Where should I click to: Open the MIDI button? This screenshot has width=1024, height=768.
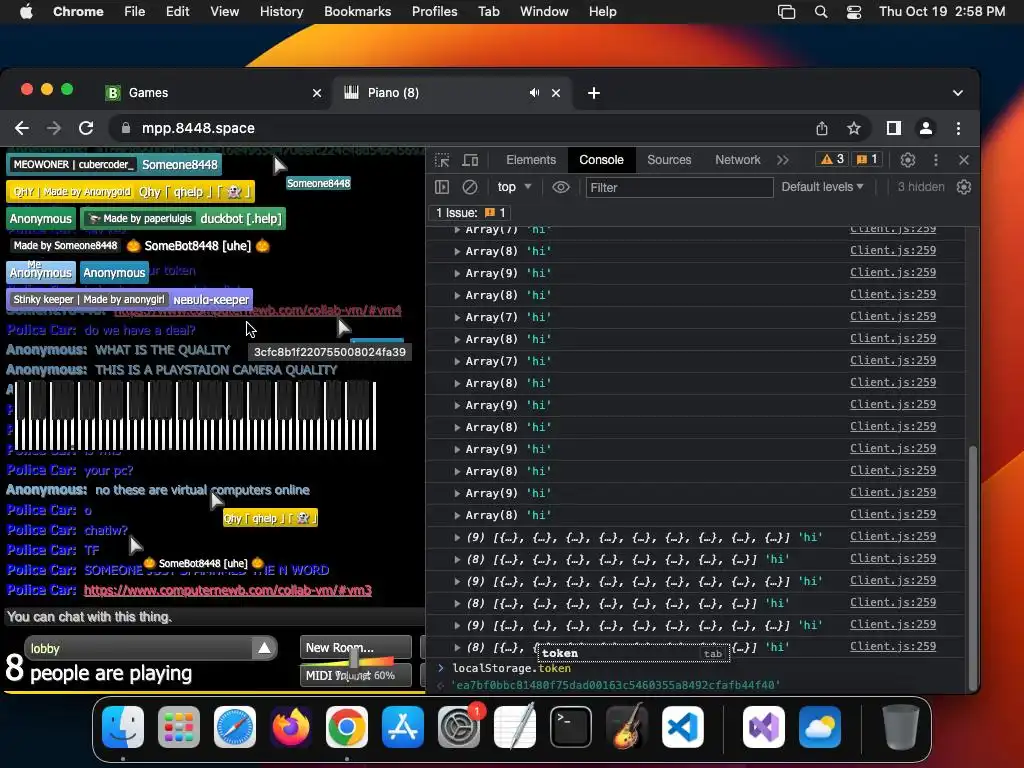356,675
